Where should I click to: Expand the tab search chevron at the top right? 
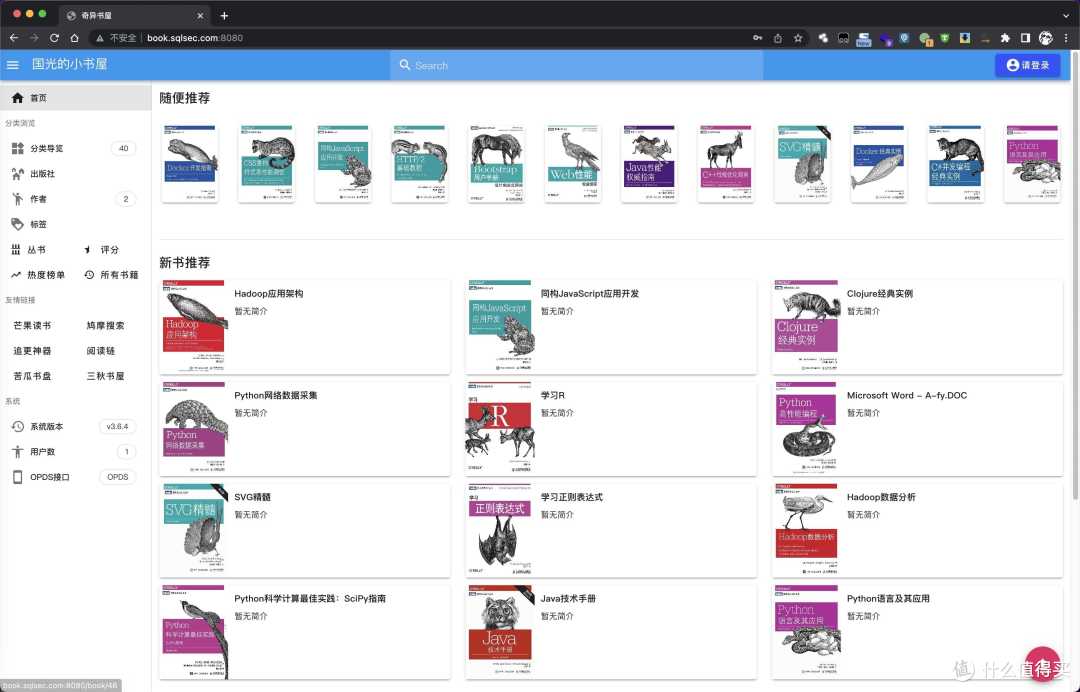coord(1066,15)
